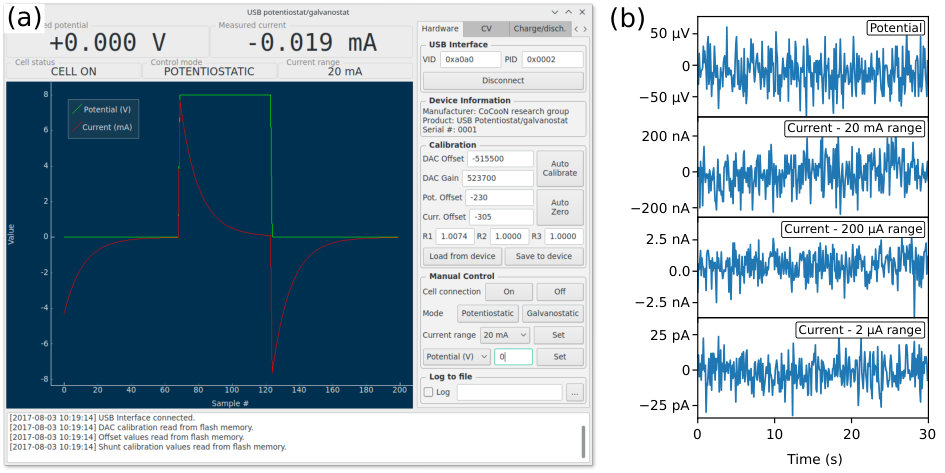Click the Time (s) axis label
This screenshot has height=473, width=945.
814,459
